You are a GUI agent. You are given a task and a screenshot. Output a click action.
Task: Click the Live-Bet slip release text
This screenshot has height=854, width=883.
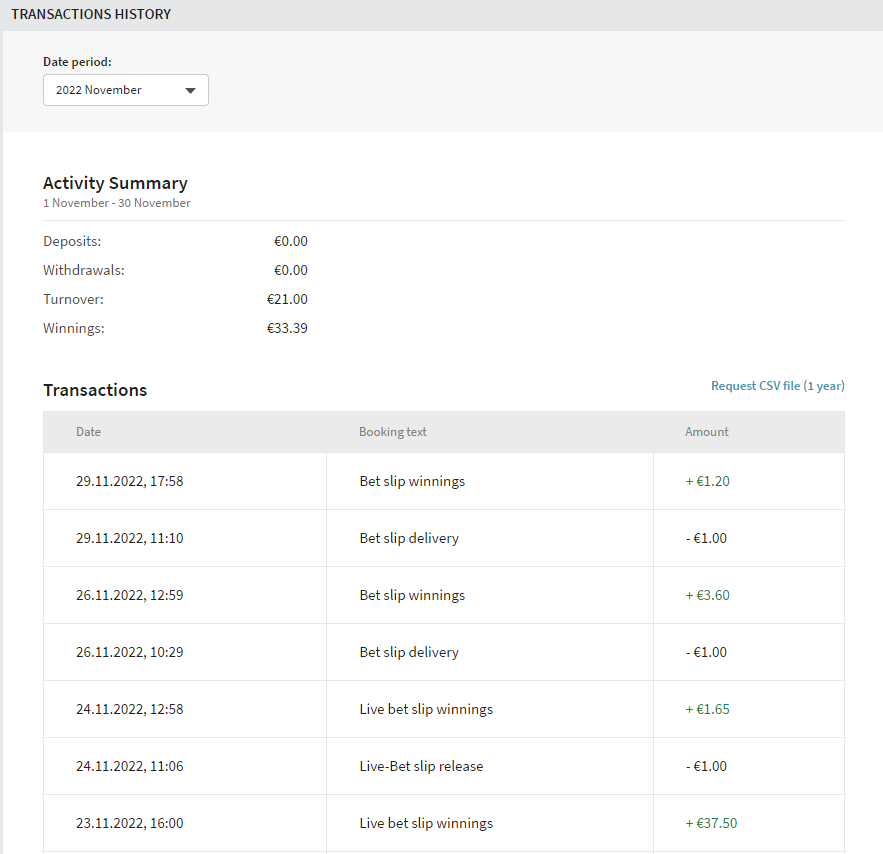coord(421,766)
